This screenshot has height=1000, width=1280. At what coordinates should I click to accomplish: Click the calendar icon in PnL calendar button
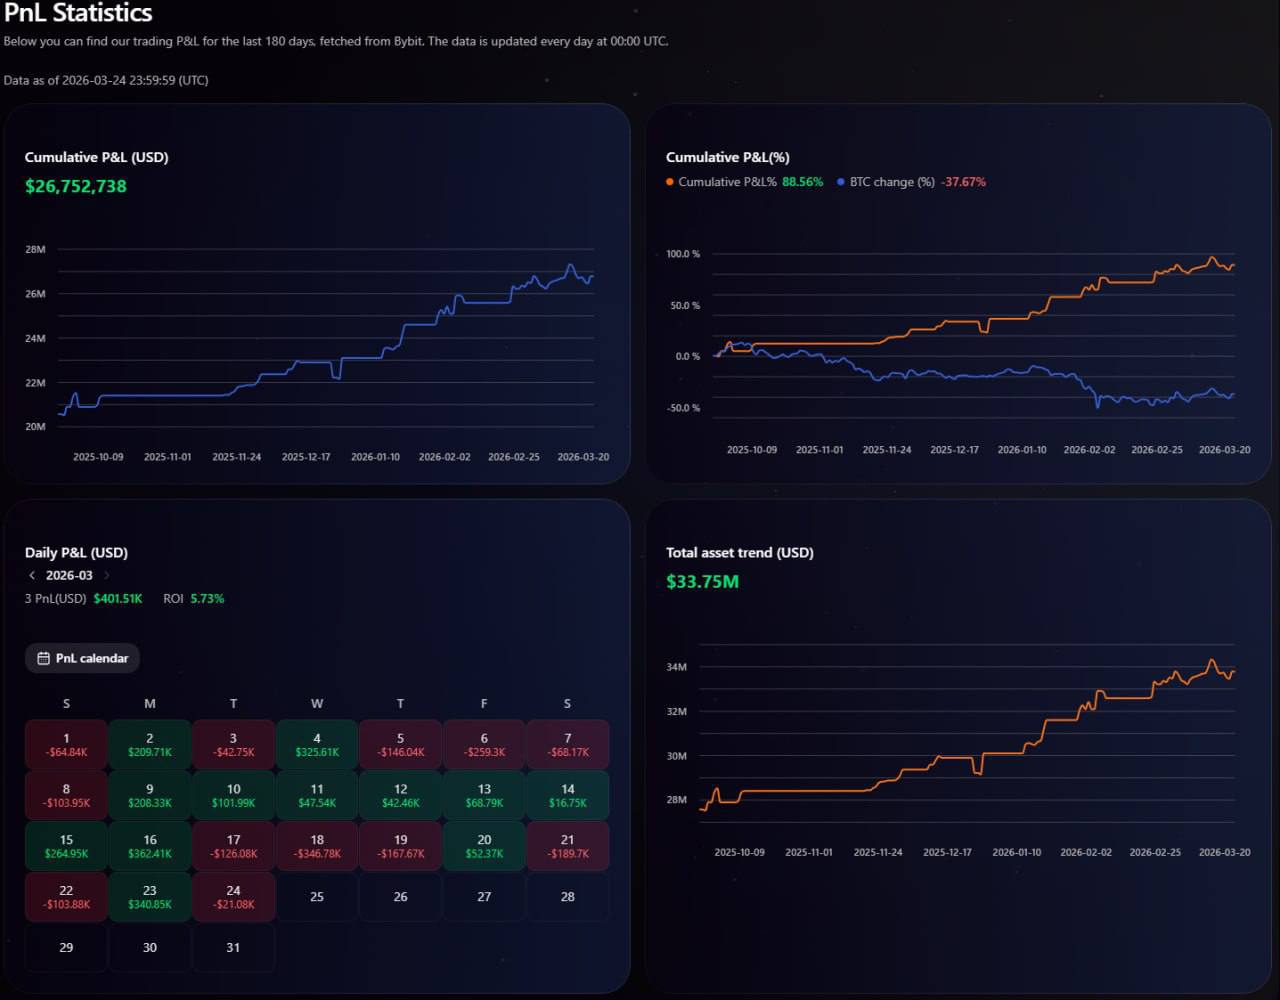click(43, 658)
